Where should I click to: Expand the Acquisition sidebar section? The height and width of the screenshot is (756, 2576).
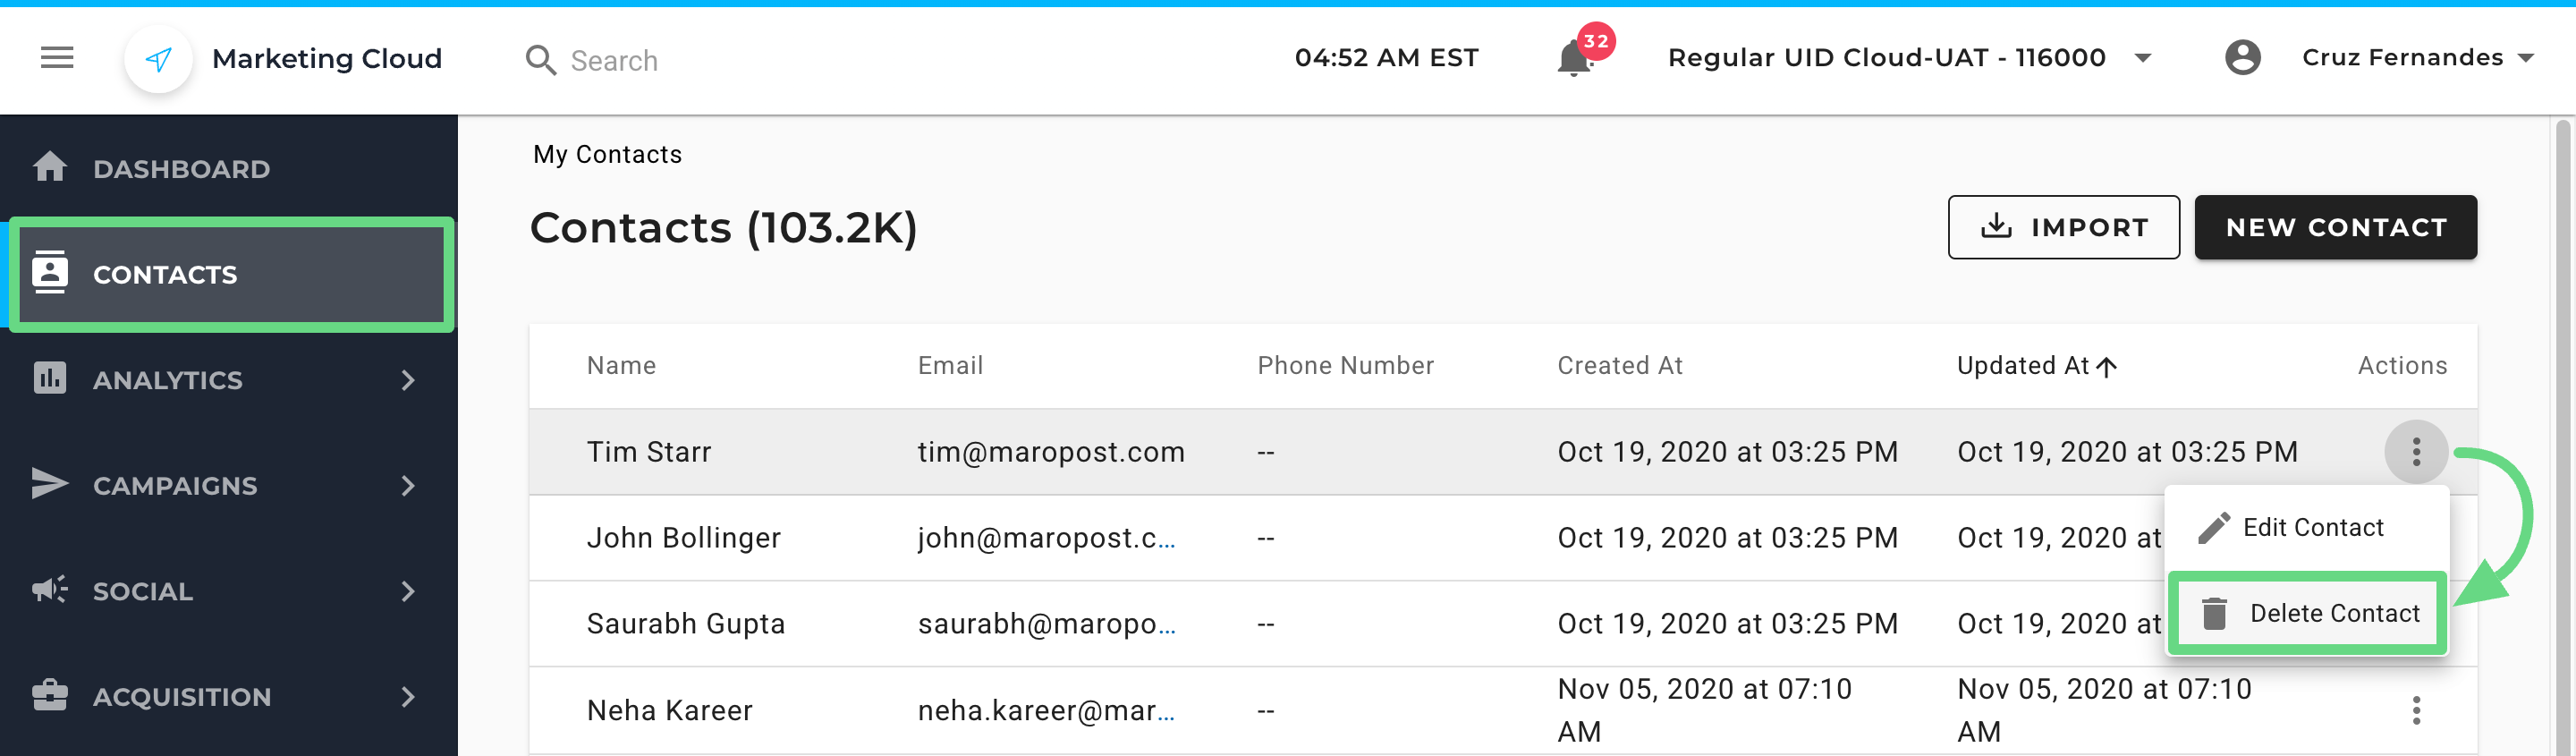pos(407,697)
